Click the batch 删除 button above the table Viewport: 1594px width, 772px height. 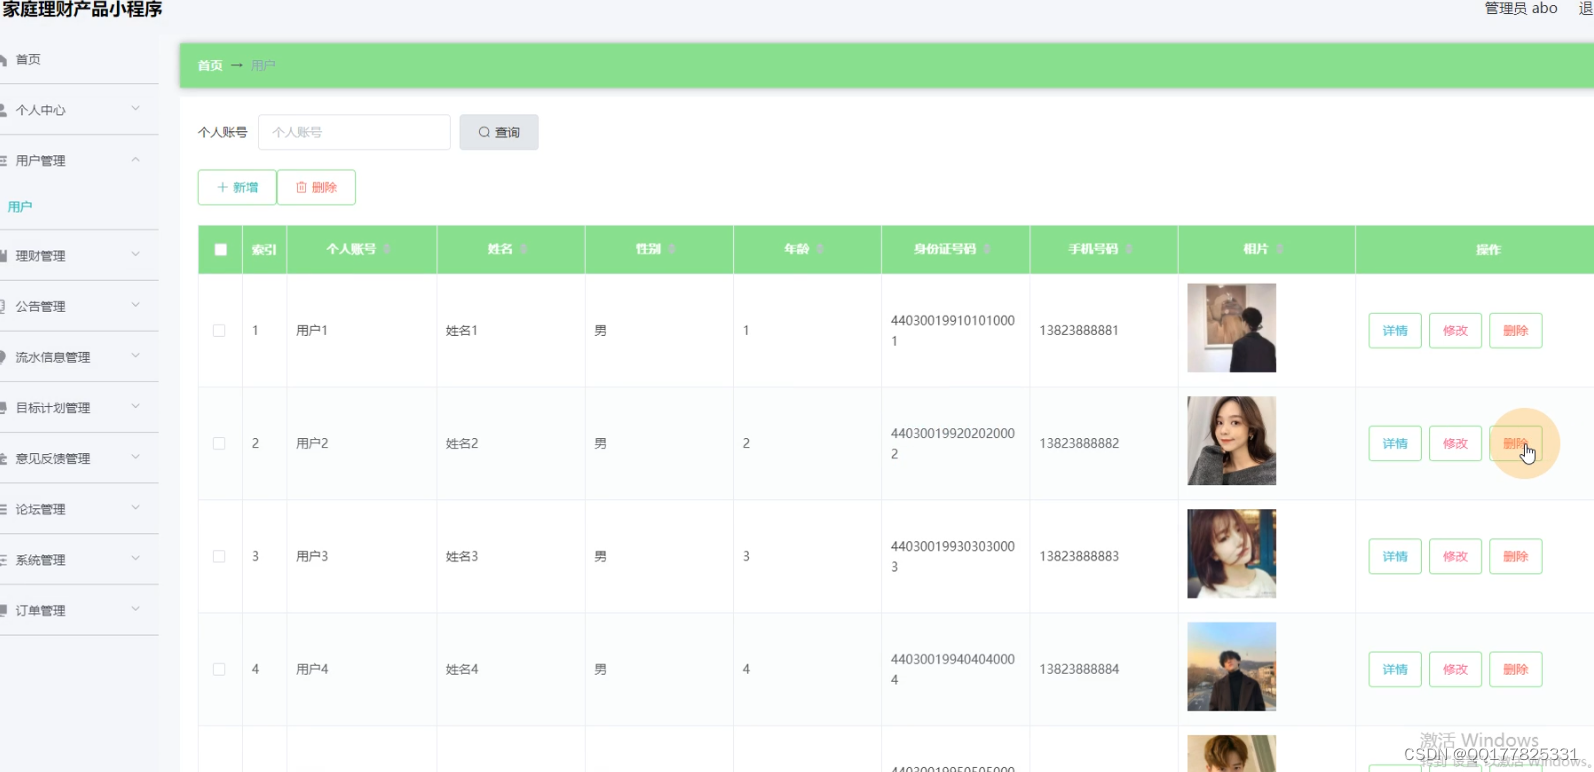pos(316,187)
